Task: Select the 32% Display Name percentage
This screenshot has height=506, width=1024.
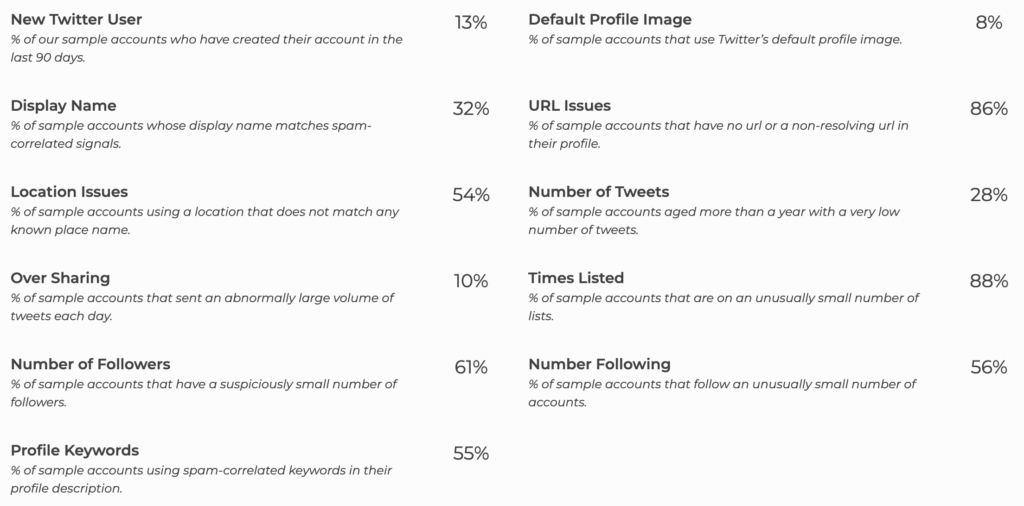Action: tap(470, 109)
